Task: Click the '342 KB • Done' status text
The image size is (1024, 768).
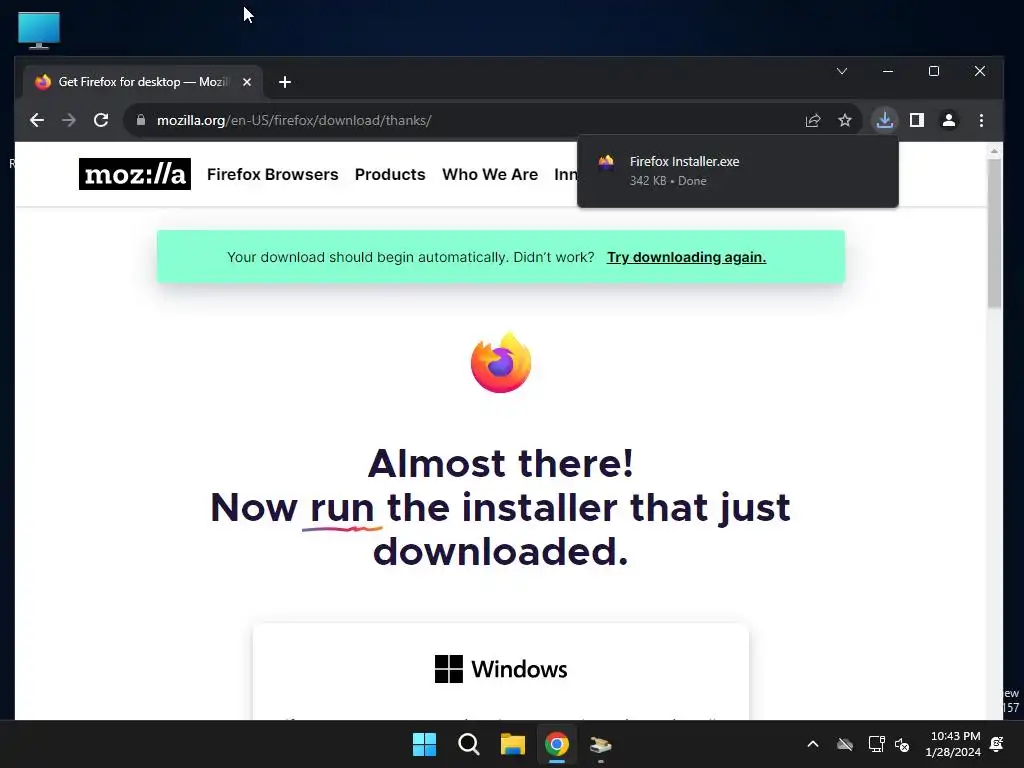Action: 668,181
